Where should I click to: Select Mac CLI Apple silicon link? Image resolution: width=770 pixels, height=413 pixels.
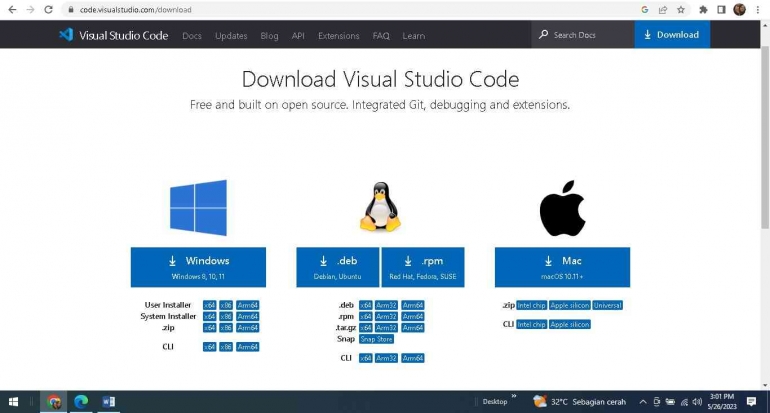coord(570,325)
